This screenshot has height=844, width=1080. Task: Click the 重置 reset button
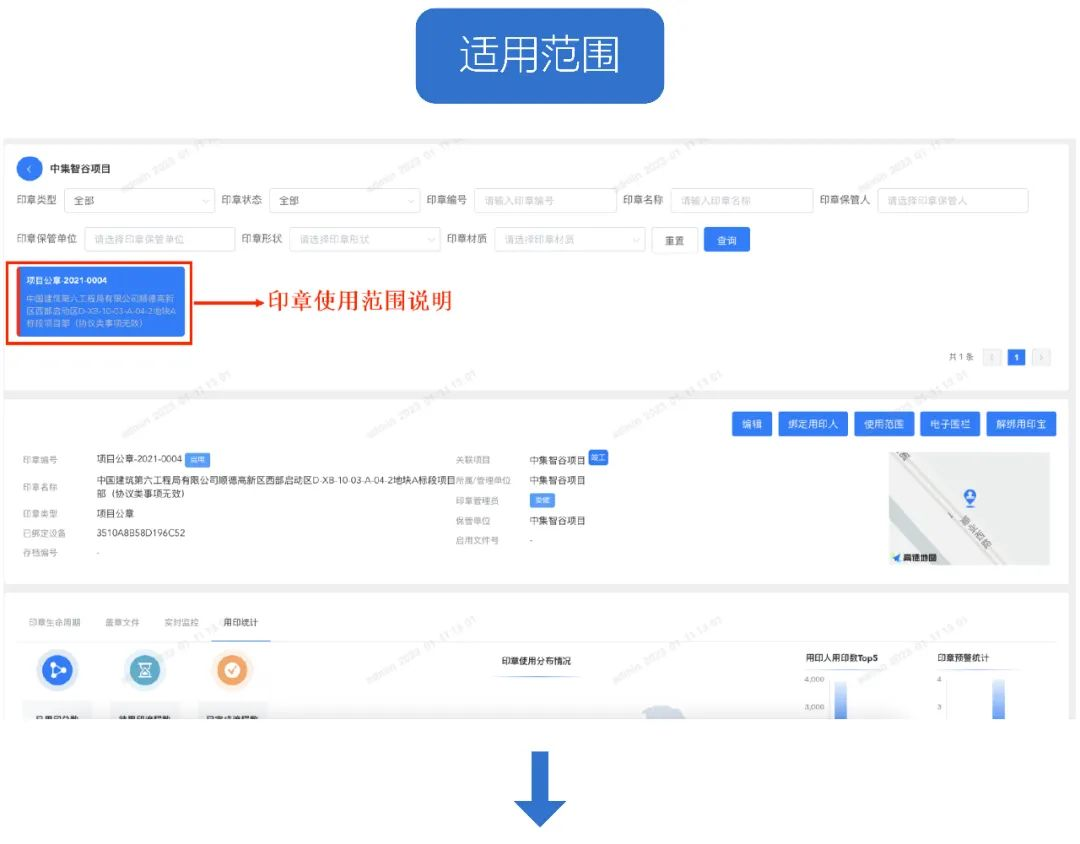click(x=674, y=240)
